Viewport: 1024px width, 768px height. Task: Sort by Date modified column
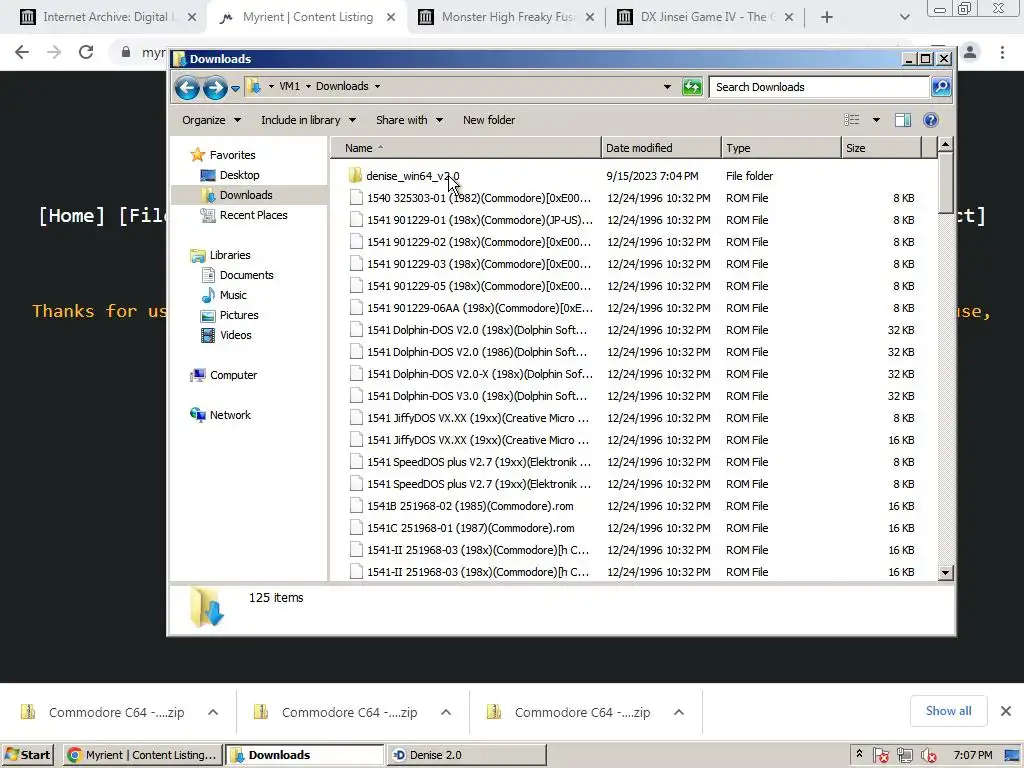pos(661,148)
